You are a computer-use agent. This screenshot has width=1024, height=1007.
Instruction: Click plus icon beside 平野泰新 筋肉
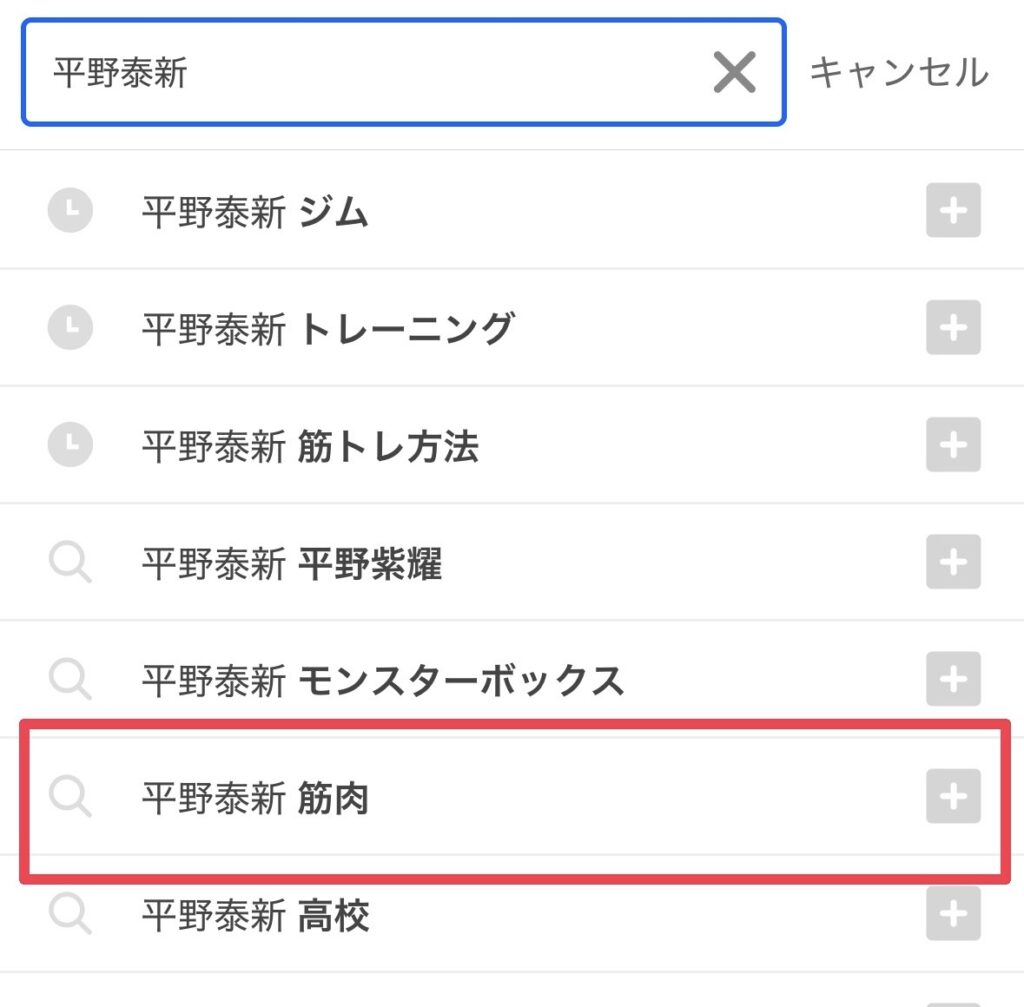coord(953,796)
